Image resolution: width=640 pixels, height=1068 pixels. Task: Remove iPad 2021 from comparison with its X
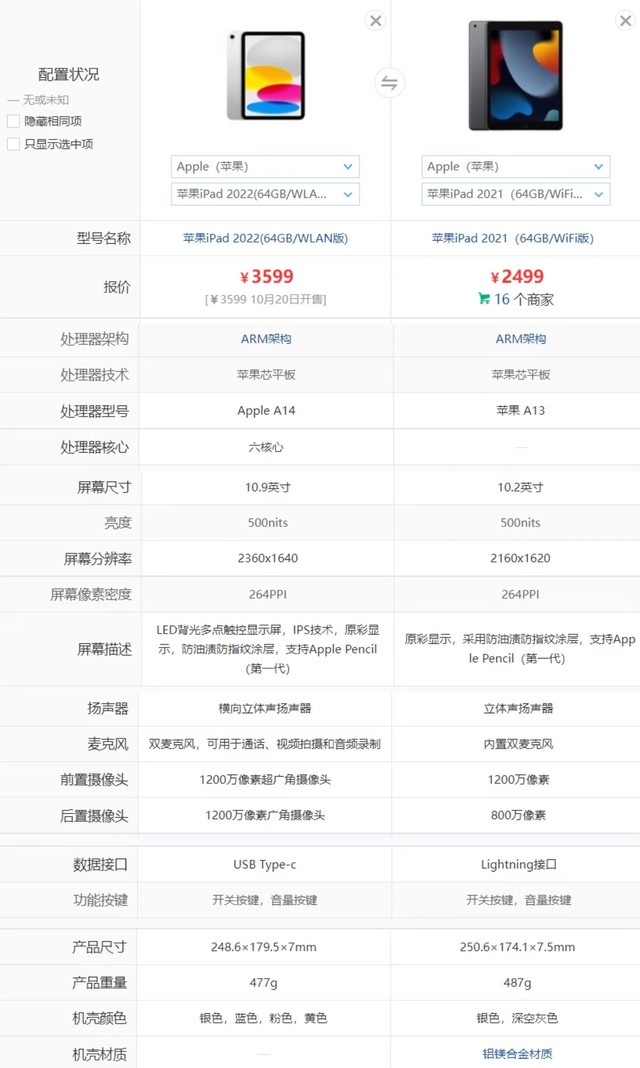click(625, 20)
